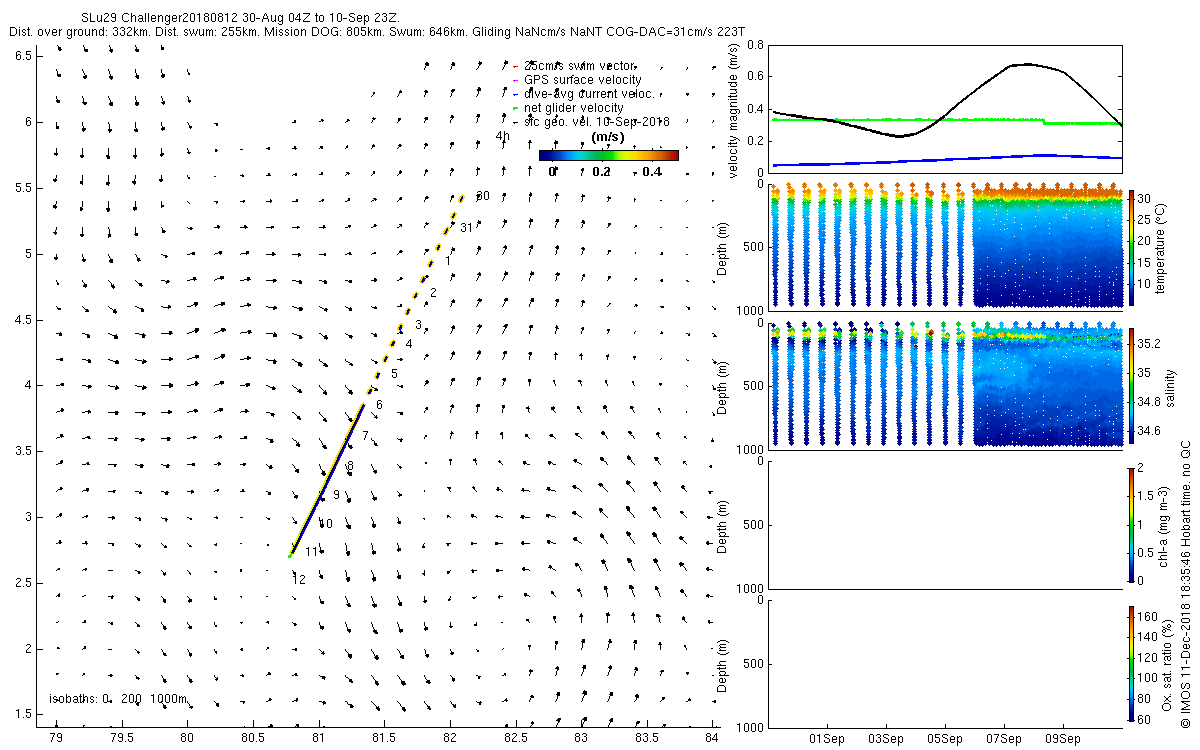This screenshot has height=750, width=1200.
Task: Click the 07Sep tick on time axis
Action: (x=1003, y=740)
